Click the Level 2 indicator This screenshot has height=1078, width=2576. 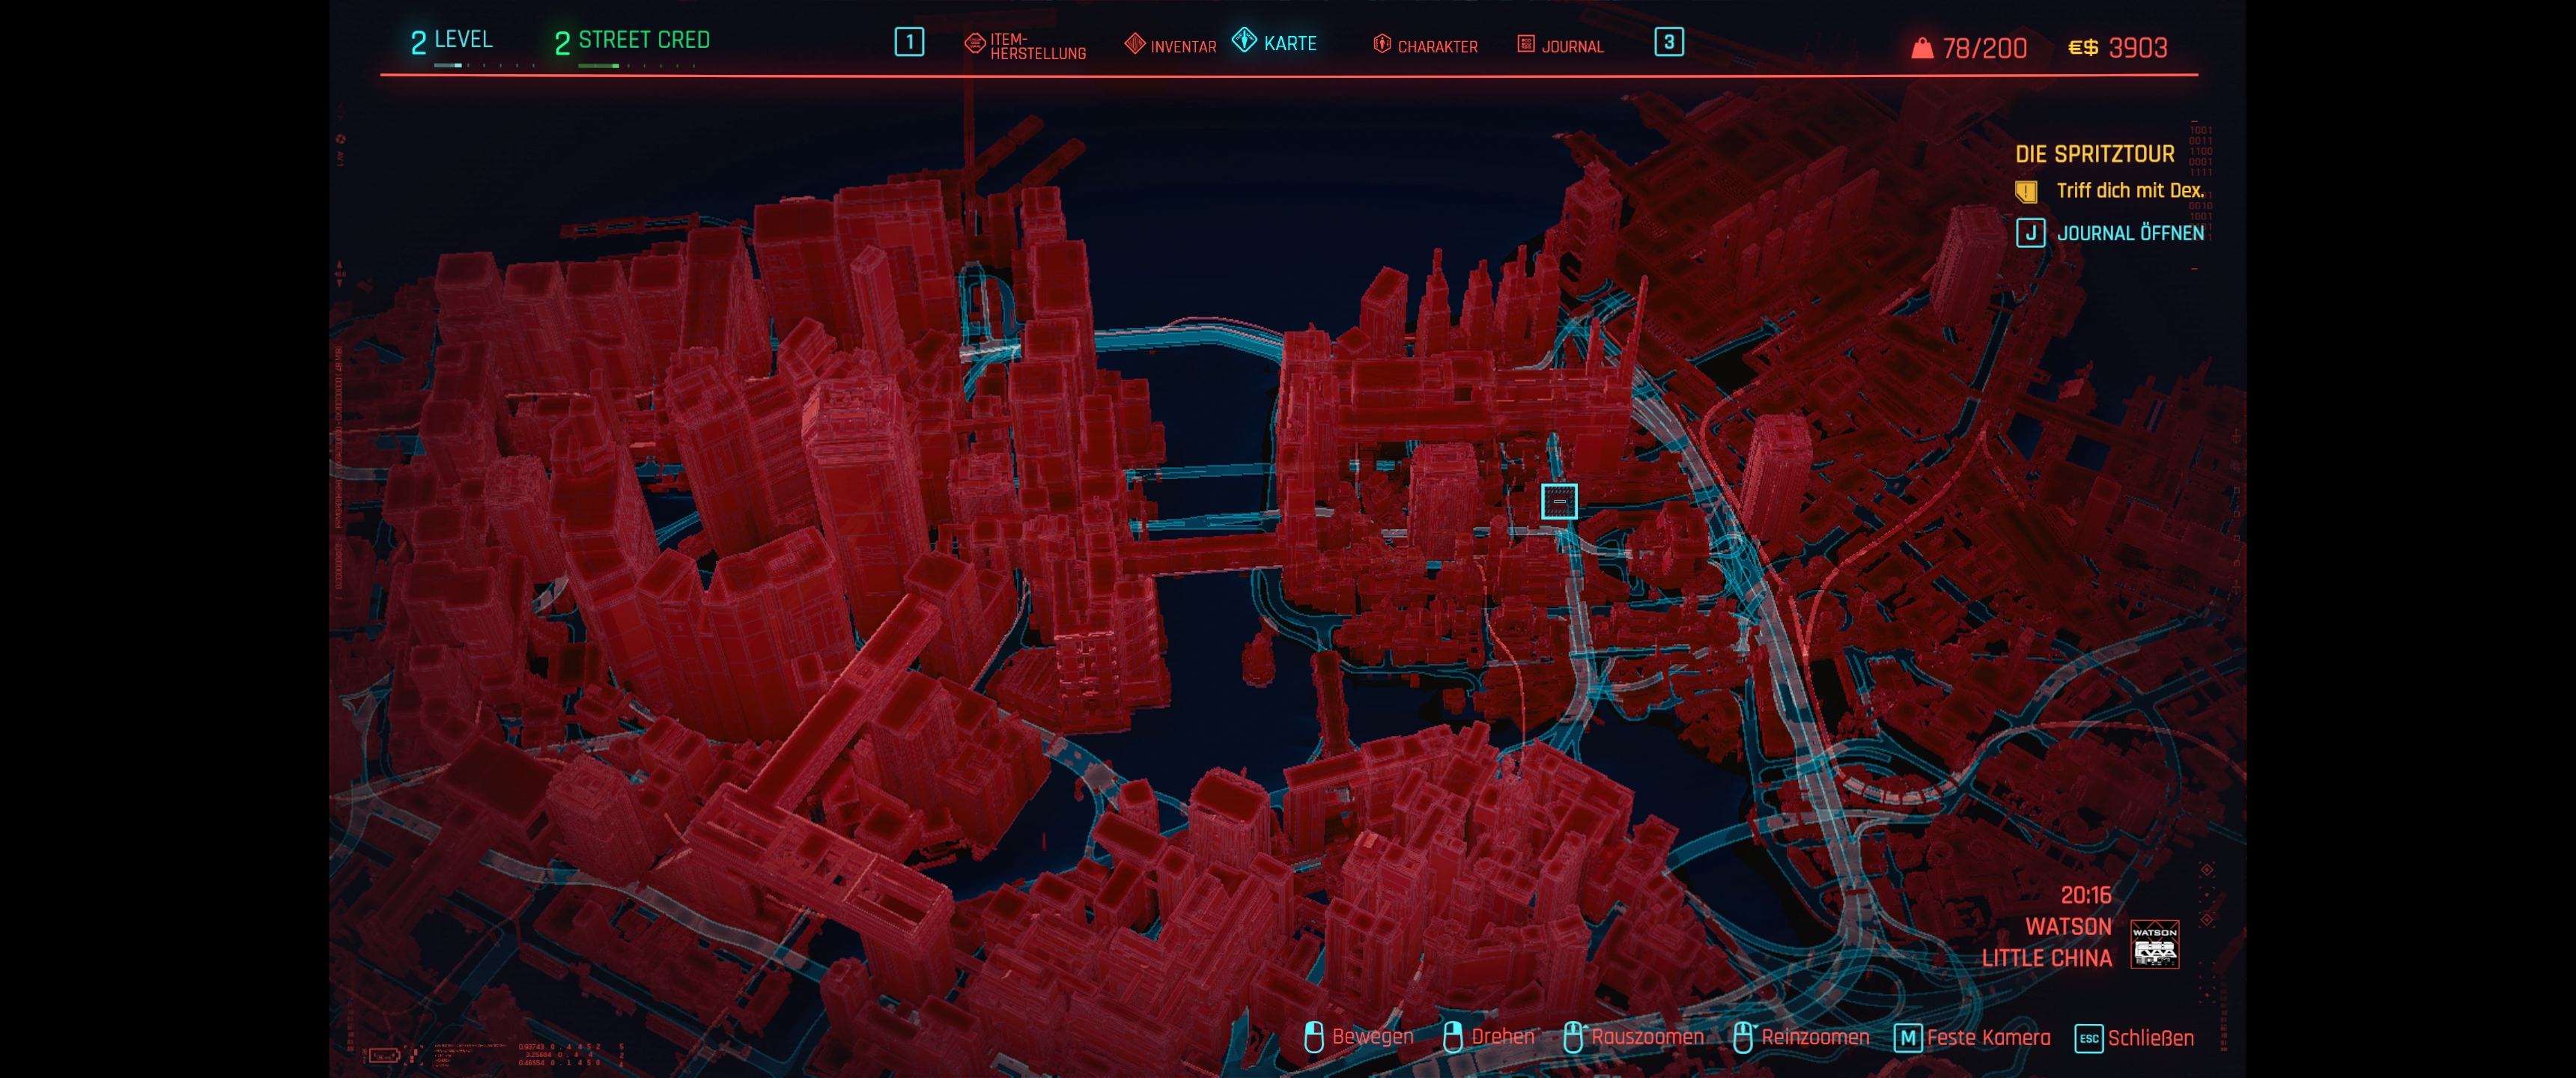point(451,41)
